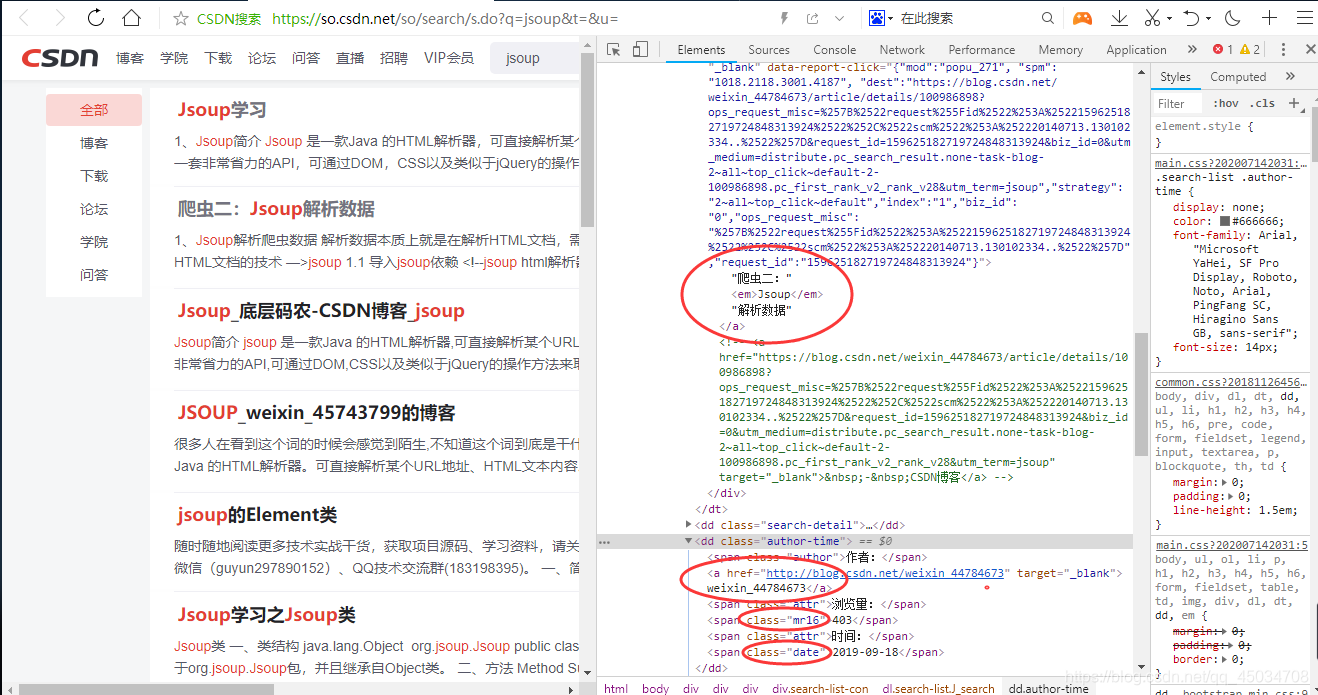Screen dimensions: 1318x695
Task: Open the game controller icon in toolbar
Action: [x=1082, y=18]
